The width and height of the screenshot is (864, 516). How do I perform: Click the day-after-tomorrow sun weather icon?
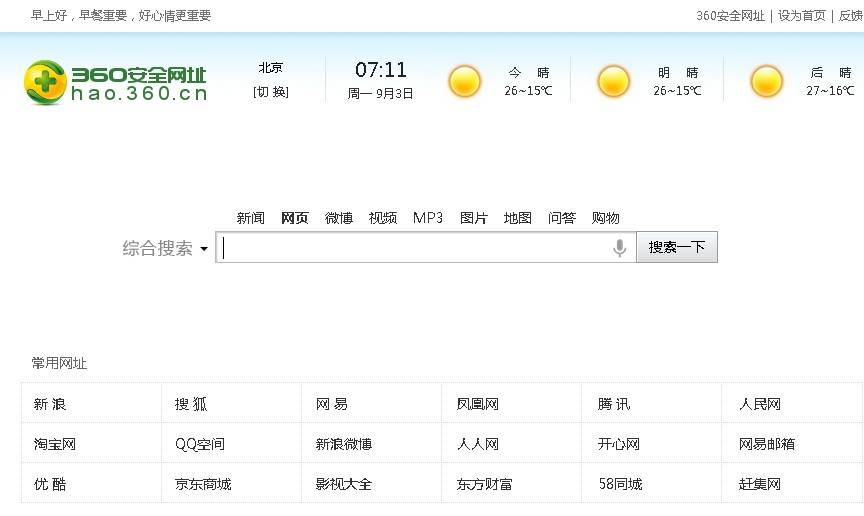767,81
